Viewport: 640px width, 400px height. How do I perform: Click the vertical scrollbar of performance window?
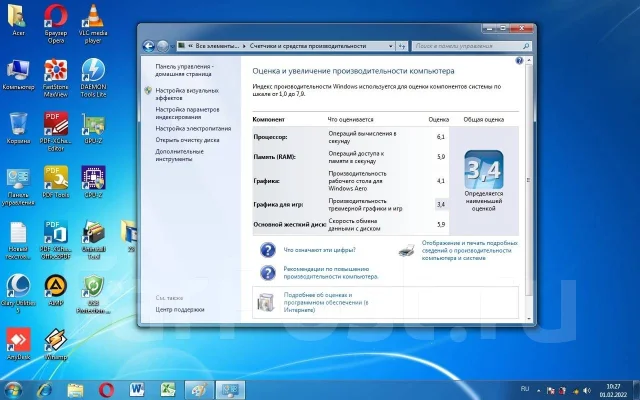pos(529,180)
